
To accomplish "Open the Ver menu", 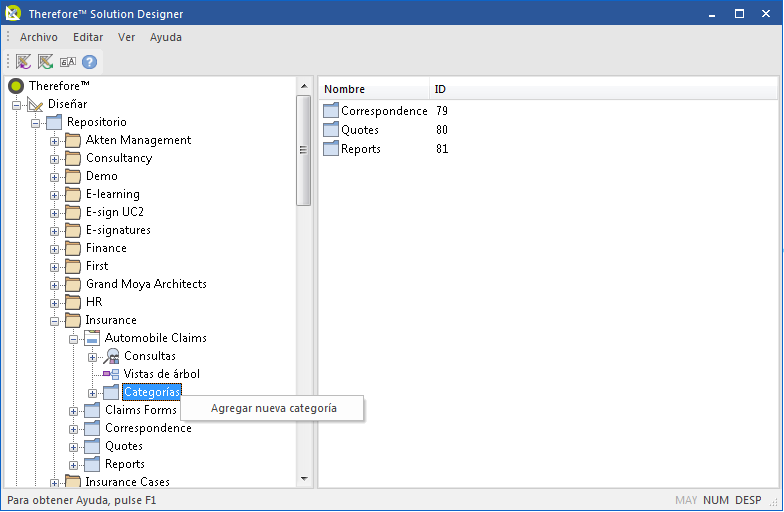I will tap(126, 37).
